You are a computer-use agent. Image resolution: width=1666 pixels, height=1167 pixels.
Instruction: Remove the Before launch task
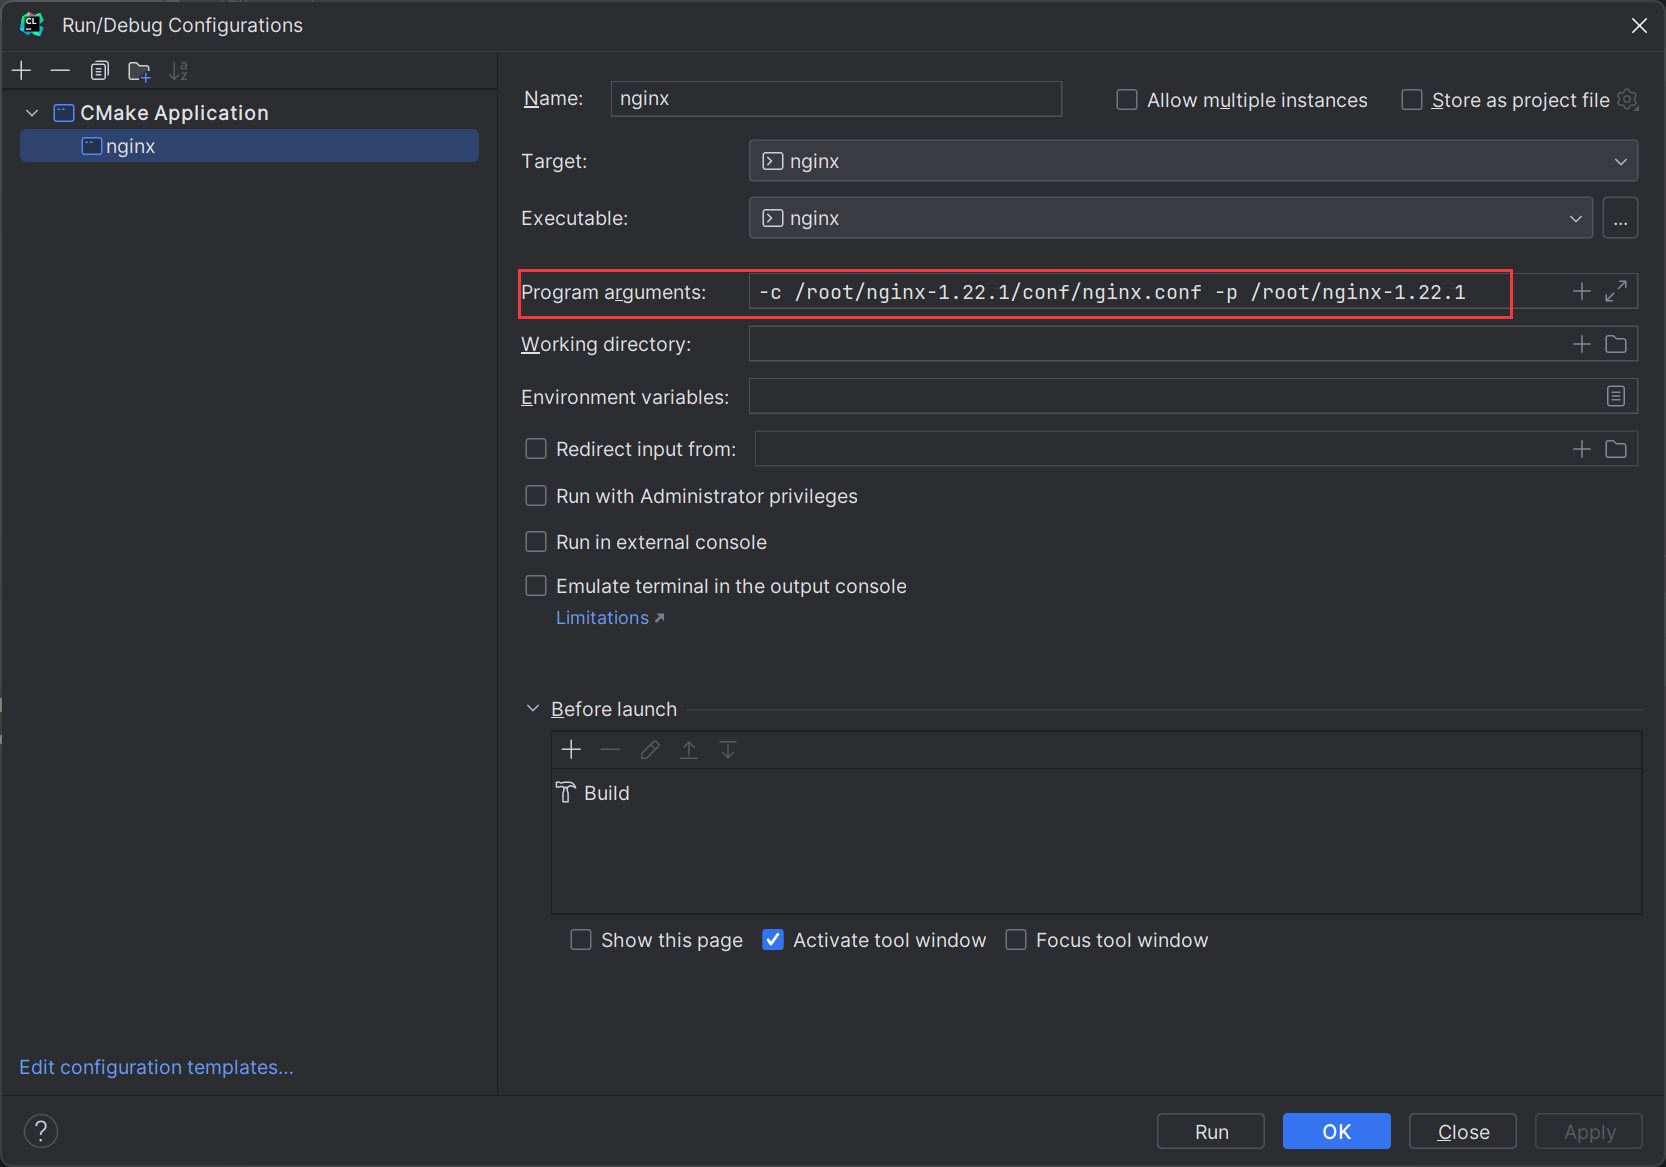click(610, 749)
